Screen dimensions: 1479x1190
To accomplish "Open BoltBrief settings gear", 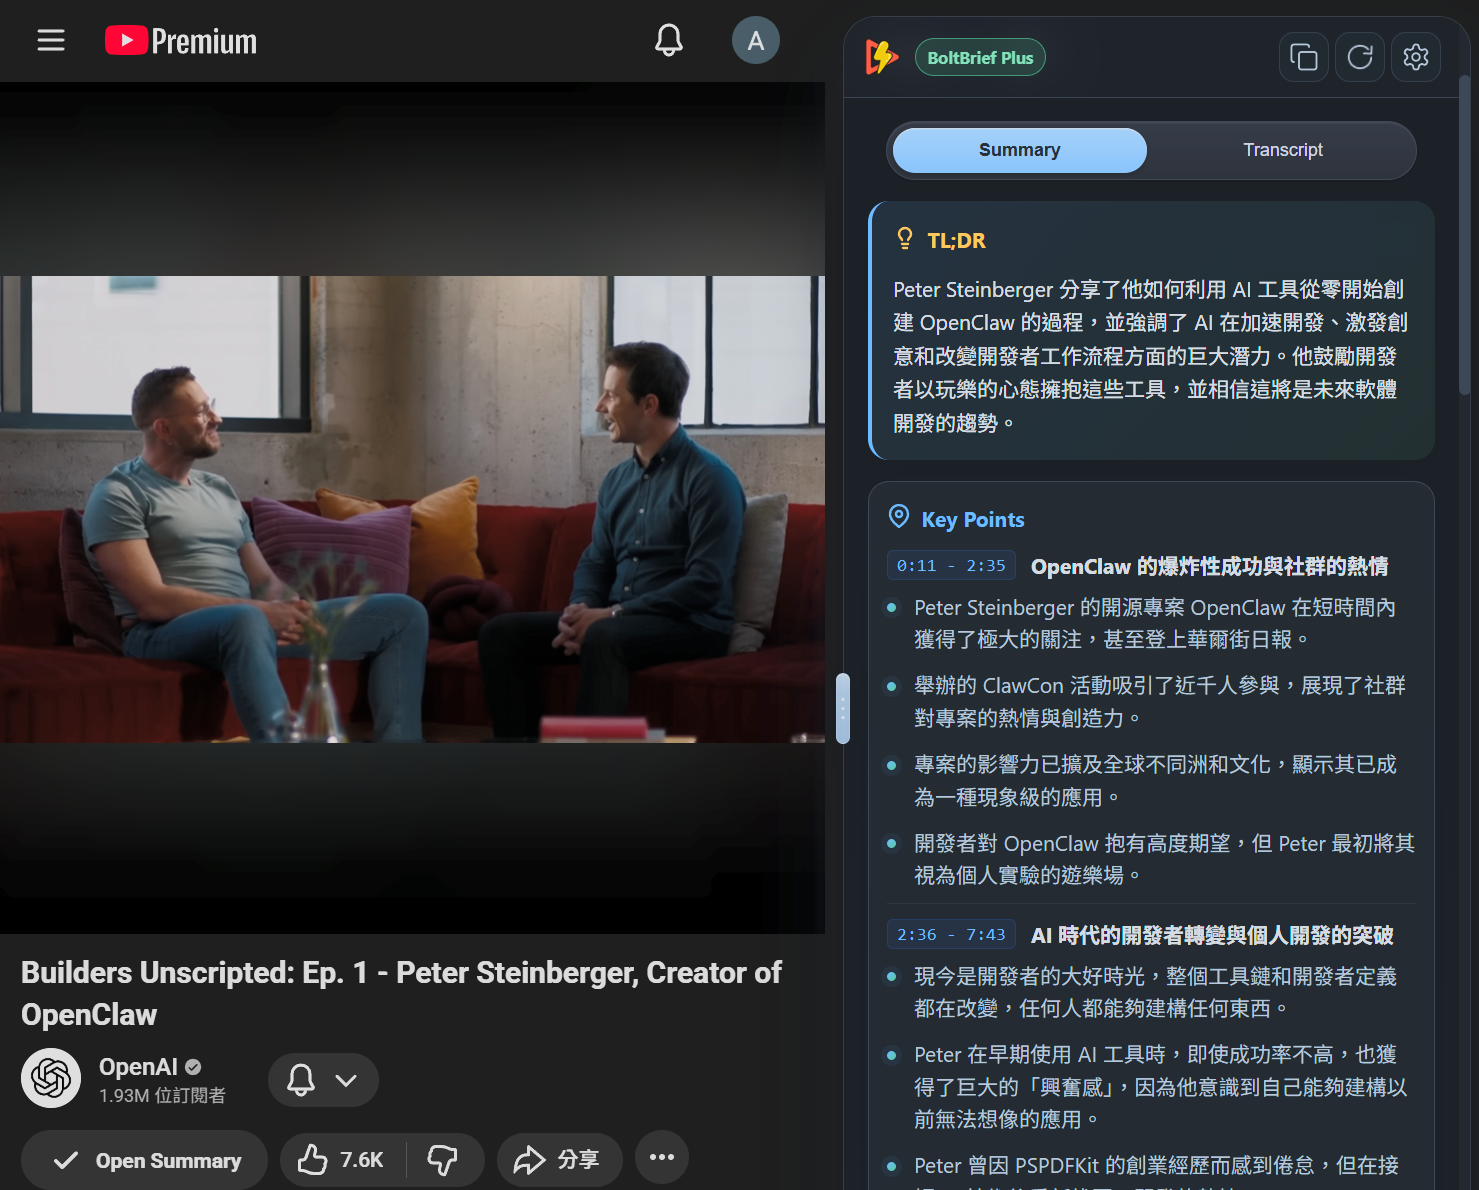I will point(1416,57).
